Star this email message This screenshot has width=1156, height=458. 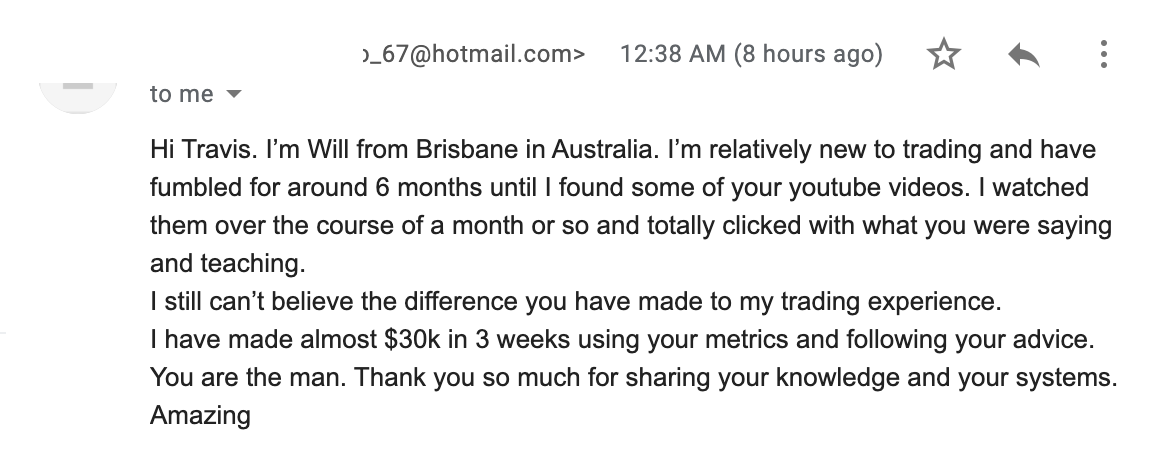pos(944,55)
